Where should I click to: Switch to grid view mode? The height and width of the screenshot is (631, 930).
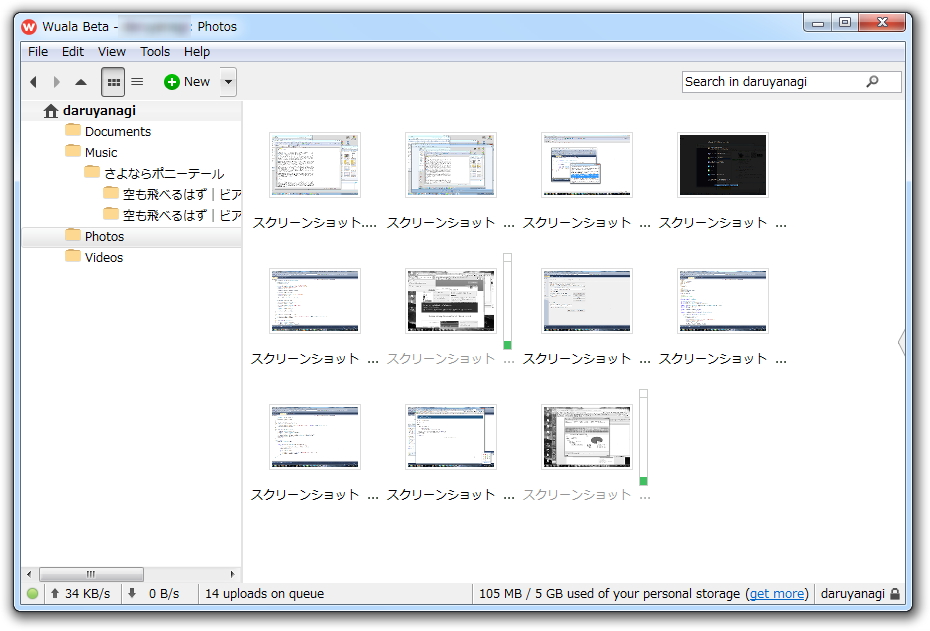[113, 81]
